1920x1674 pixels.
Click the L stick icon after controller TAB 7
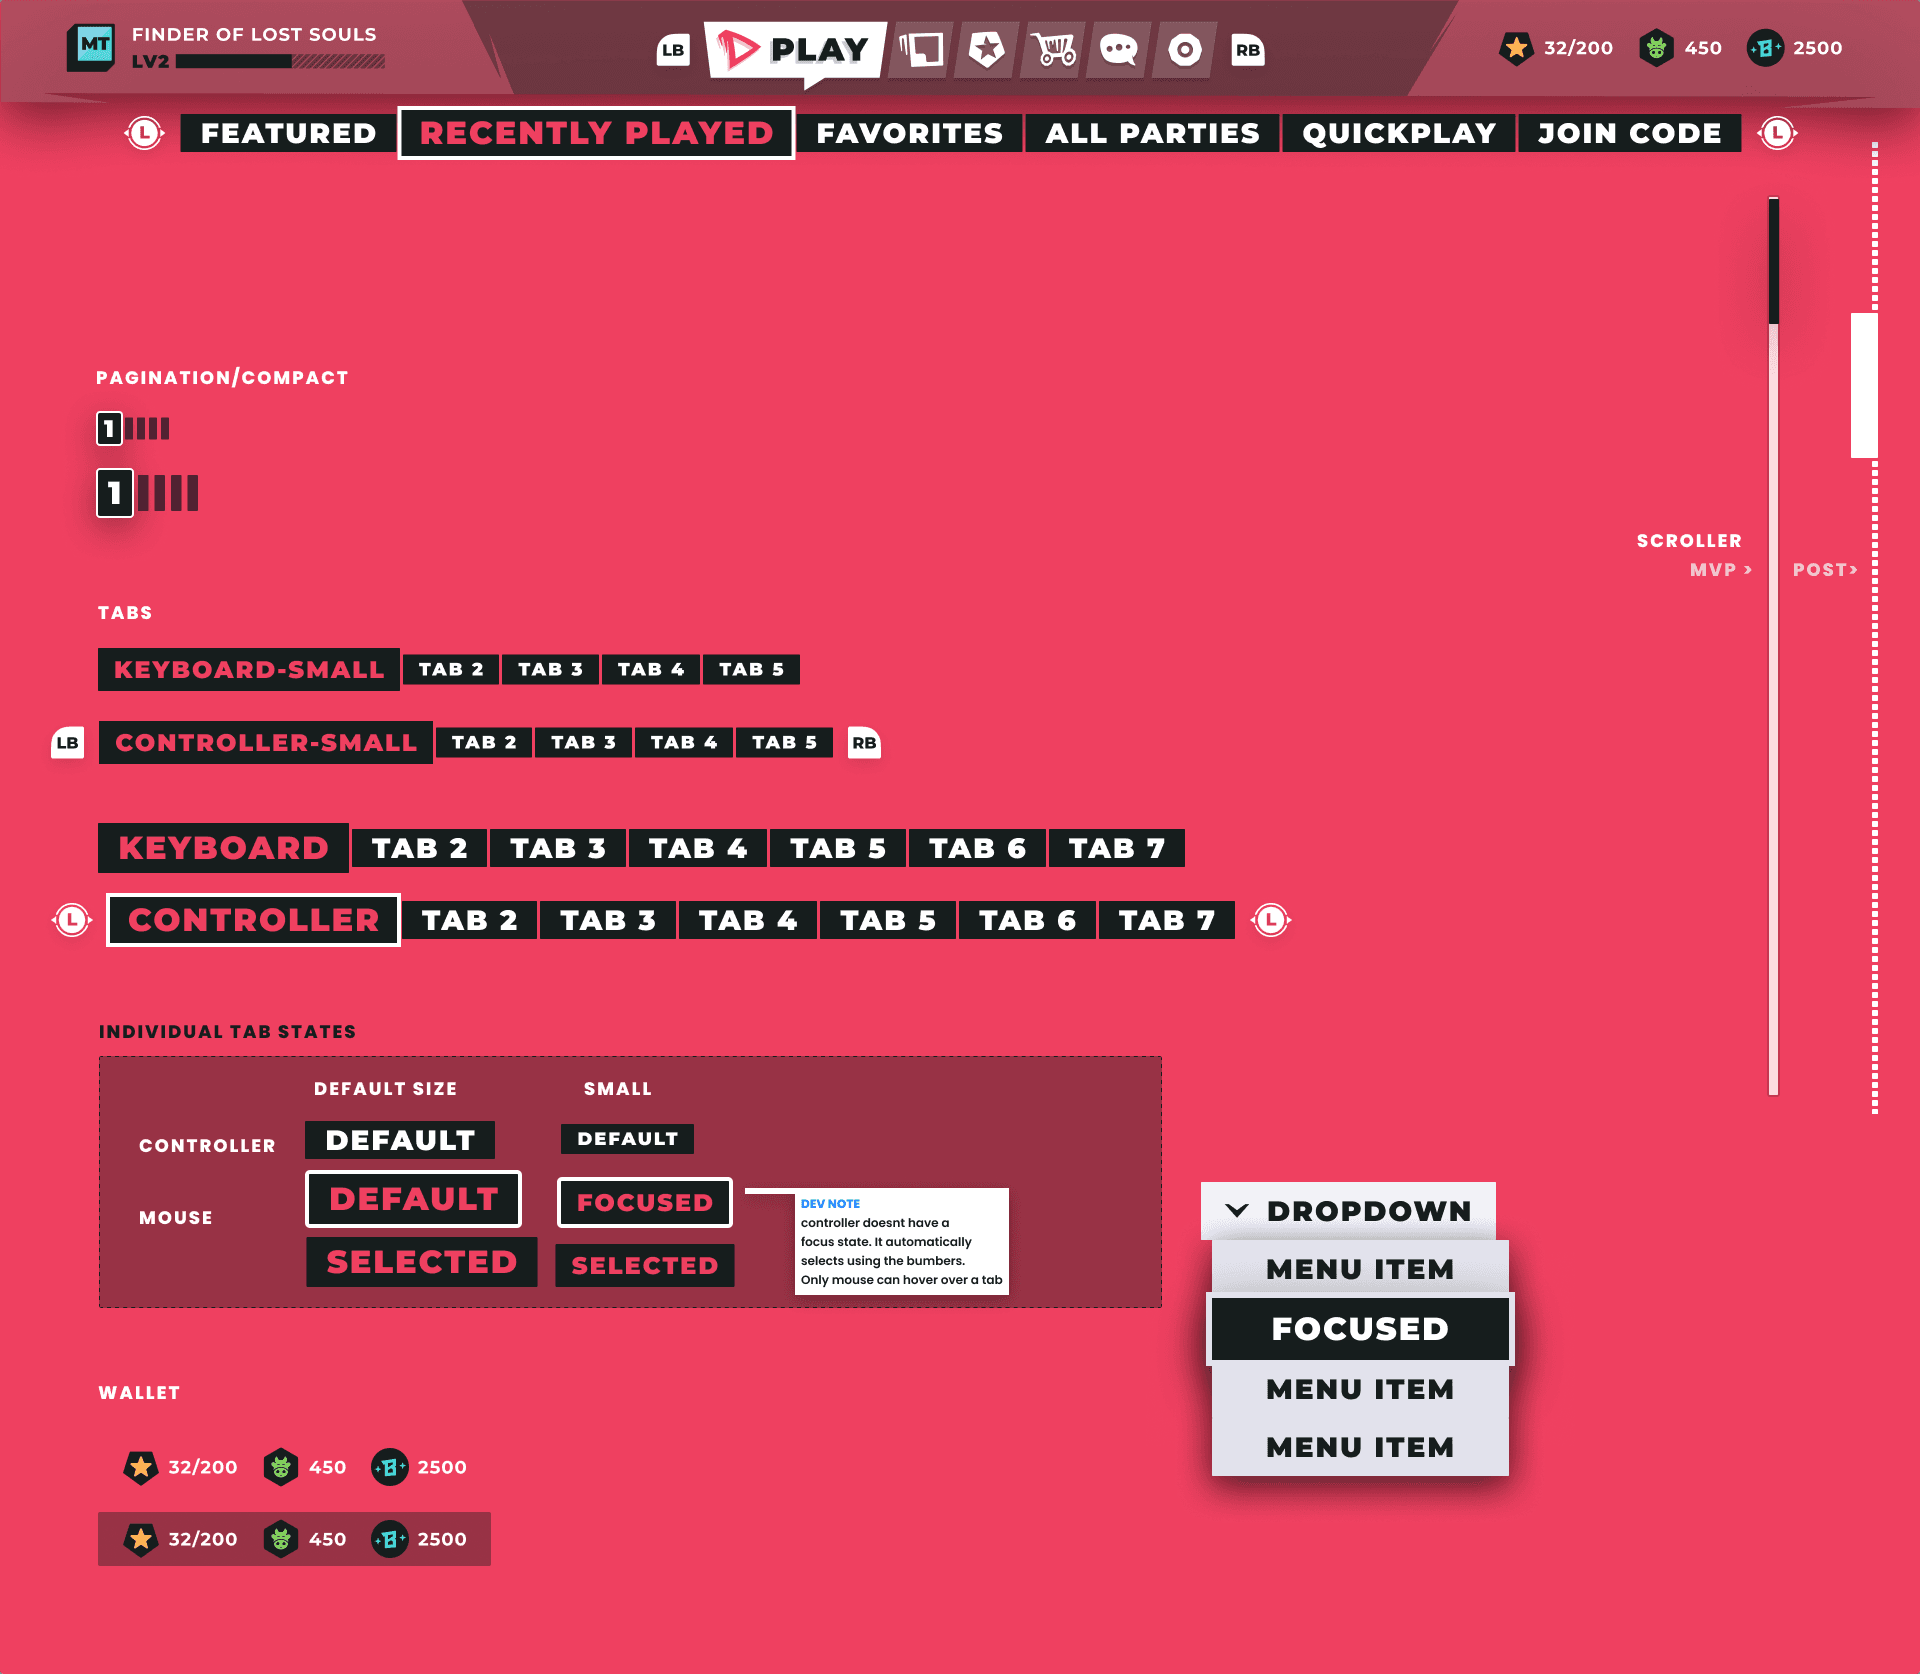click(x=1271, y=920)
